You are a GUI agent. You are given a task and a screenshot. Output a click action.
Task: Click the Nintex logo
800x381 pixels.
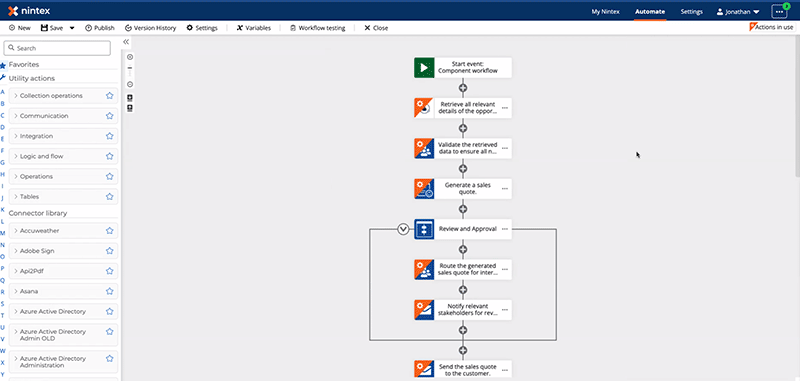pyautogui.click(x=30, y=11)
